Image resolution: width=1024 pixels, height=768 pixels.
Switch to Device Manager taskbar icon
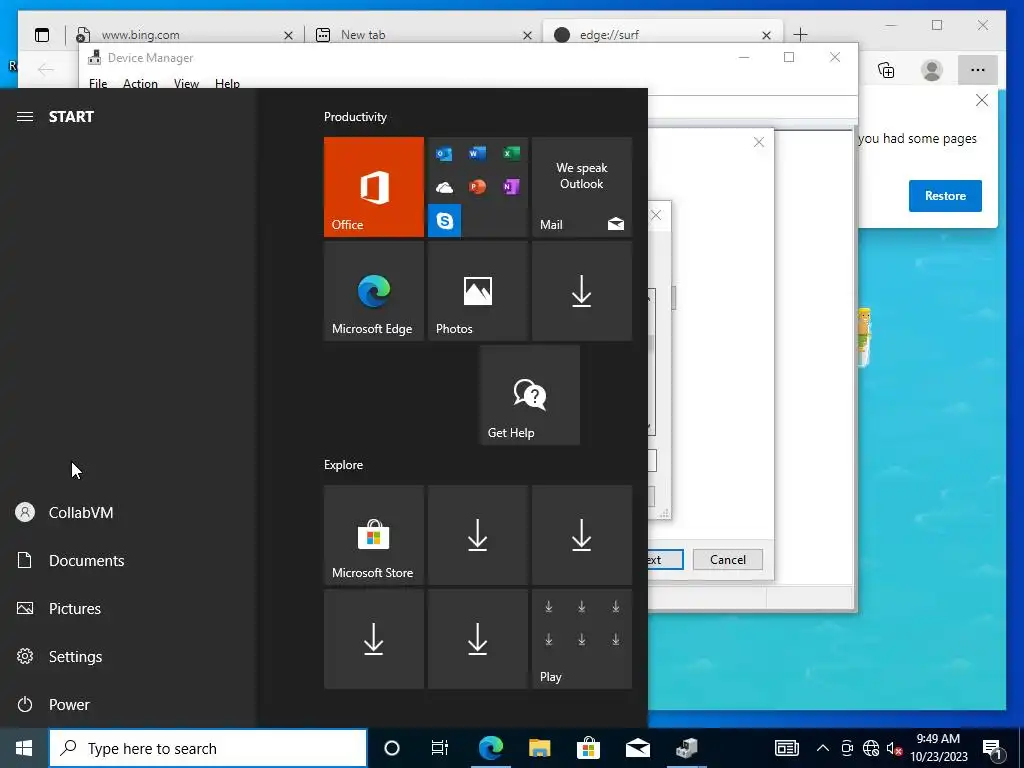(686, 748)
